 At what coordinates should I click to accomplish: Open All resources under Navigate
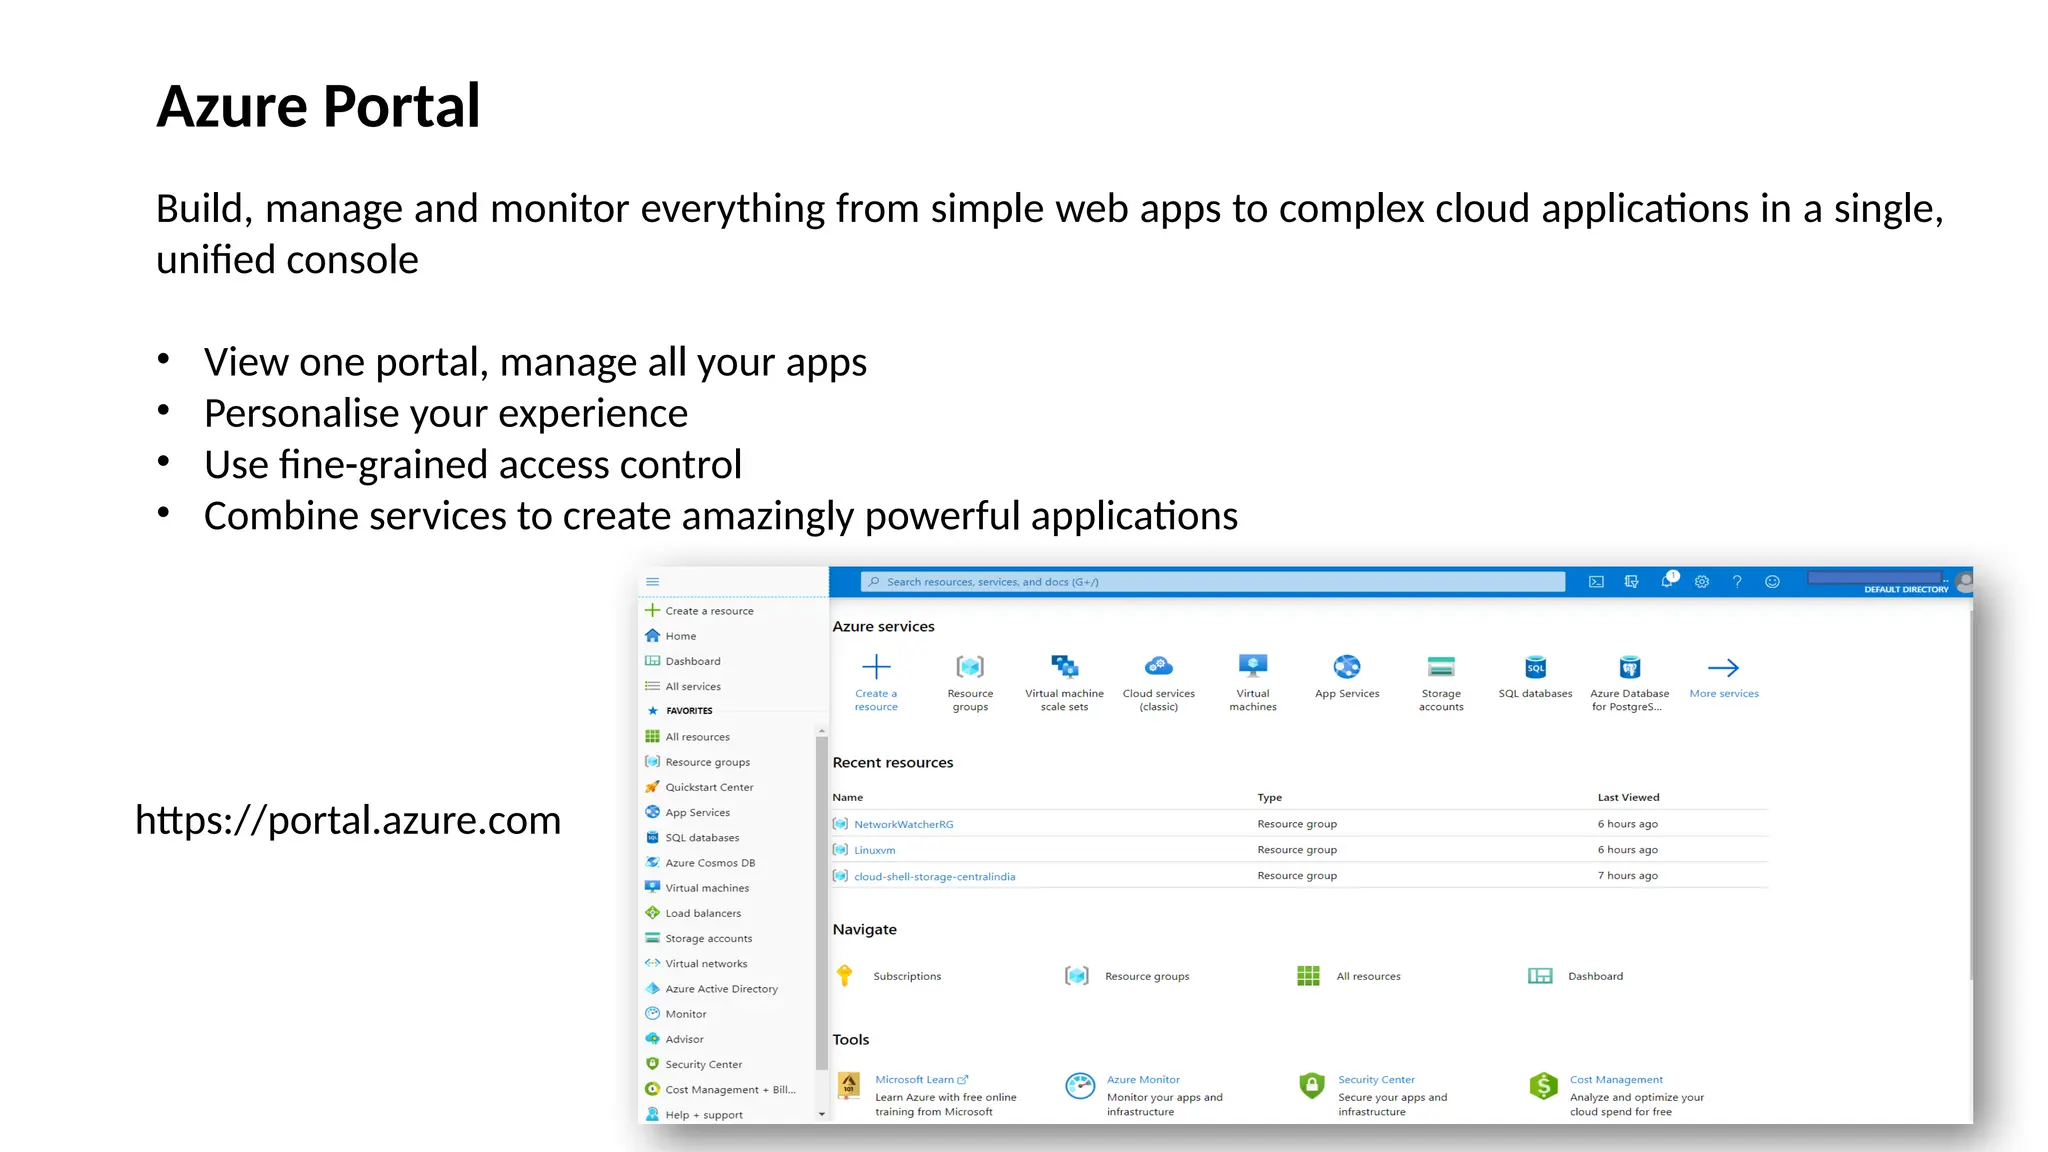pyautogui.click(x=1348, y=976)
